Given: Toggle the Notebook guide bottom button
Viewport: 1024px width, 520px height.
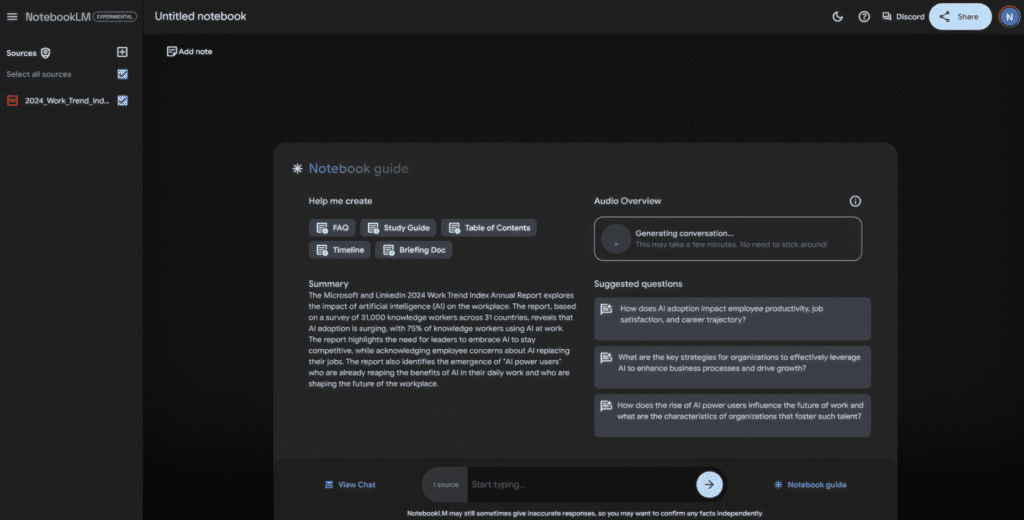Looking at the screenshot, I should [810, 485].
